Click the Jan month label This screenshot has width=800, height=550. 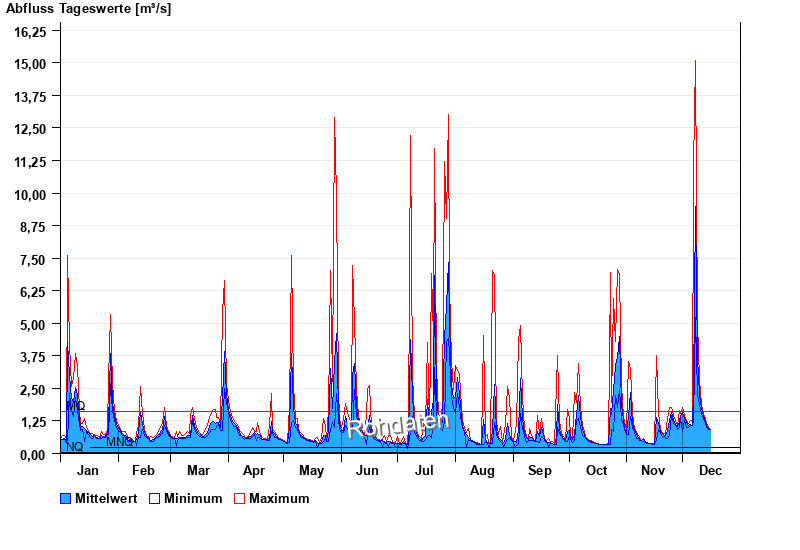[x=88, y=470]
